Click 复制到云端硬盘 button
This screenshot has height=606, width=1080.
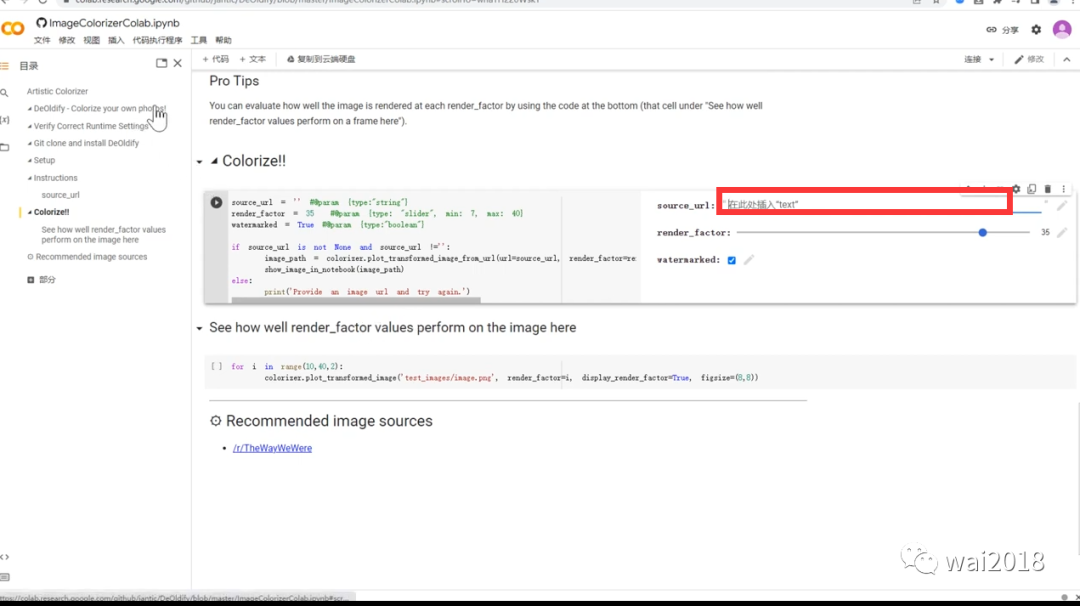coord(321,59)
